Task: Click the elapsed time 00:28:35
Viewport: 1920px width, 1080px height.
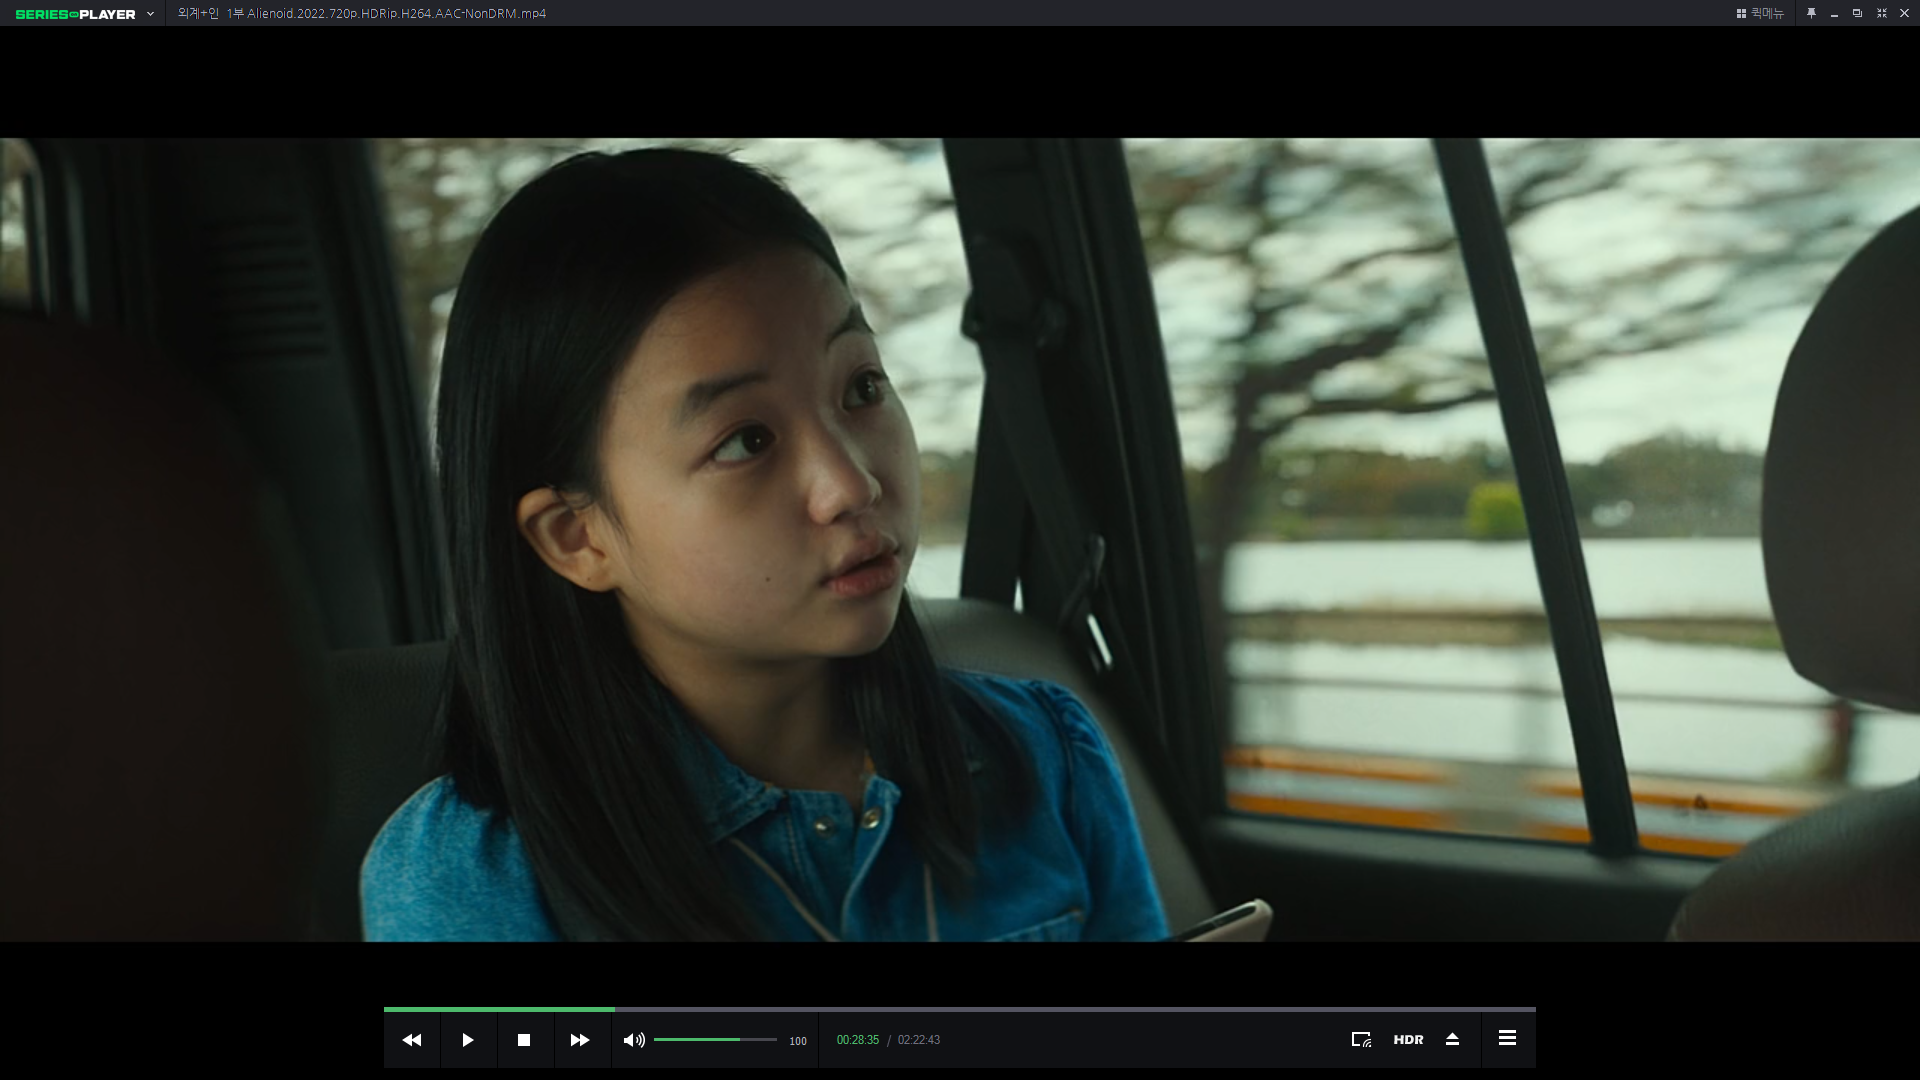Action: pyautogui.click(x=858, y=1040)
